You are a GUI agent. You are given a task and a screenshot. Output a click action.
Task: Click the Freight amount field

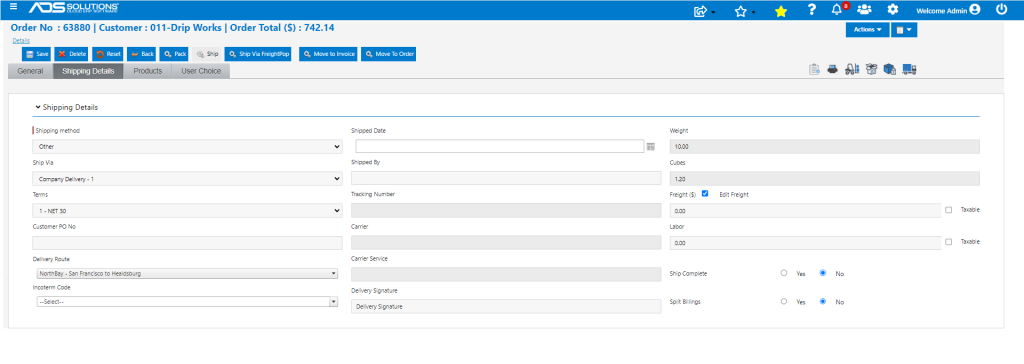[x=805, y=210]
